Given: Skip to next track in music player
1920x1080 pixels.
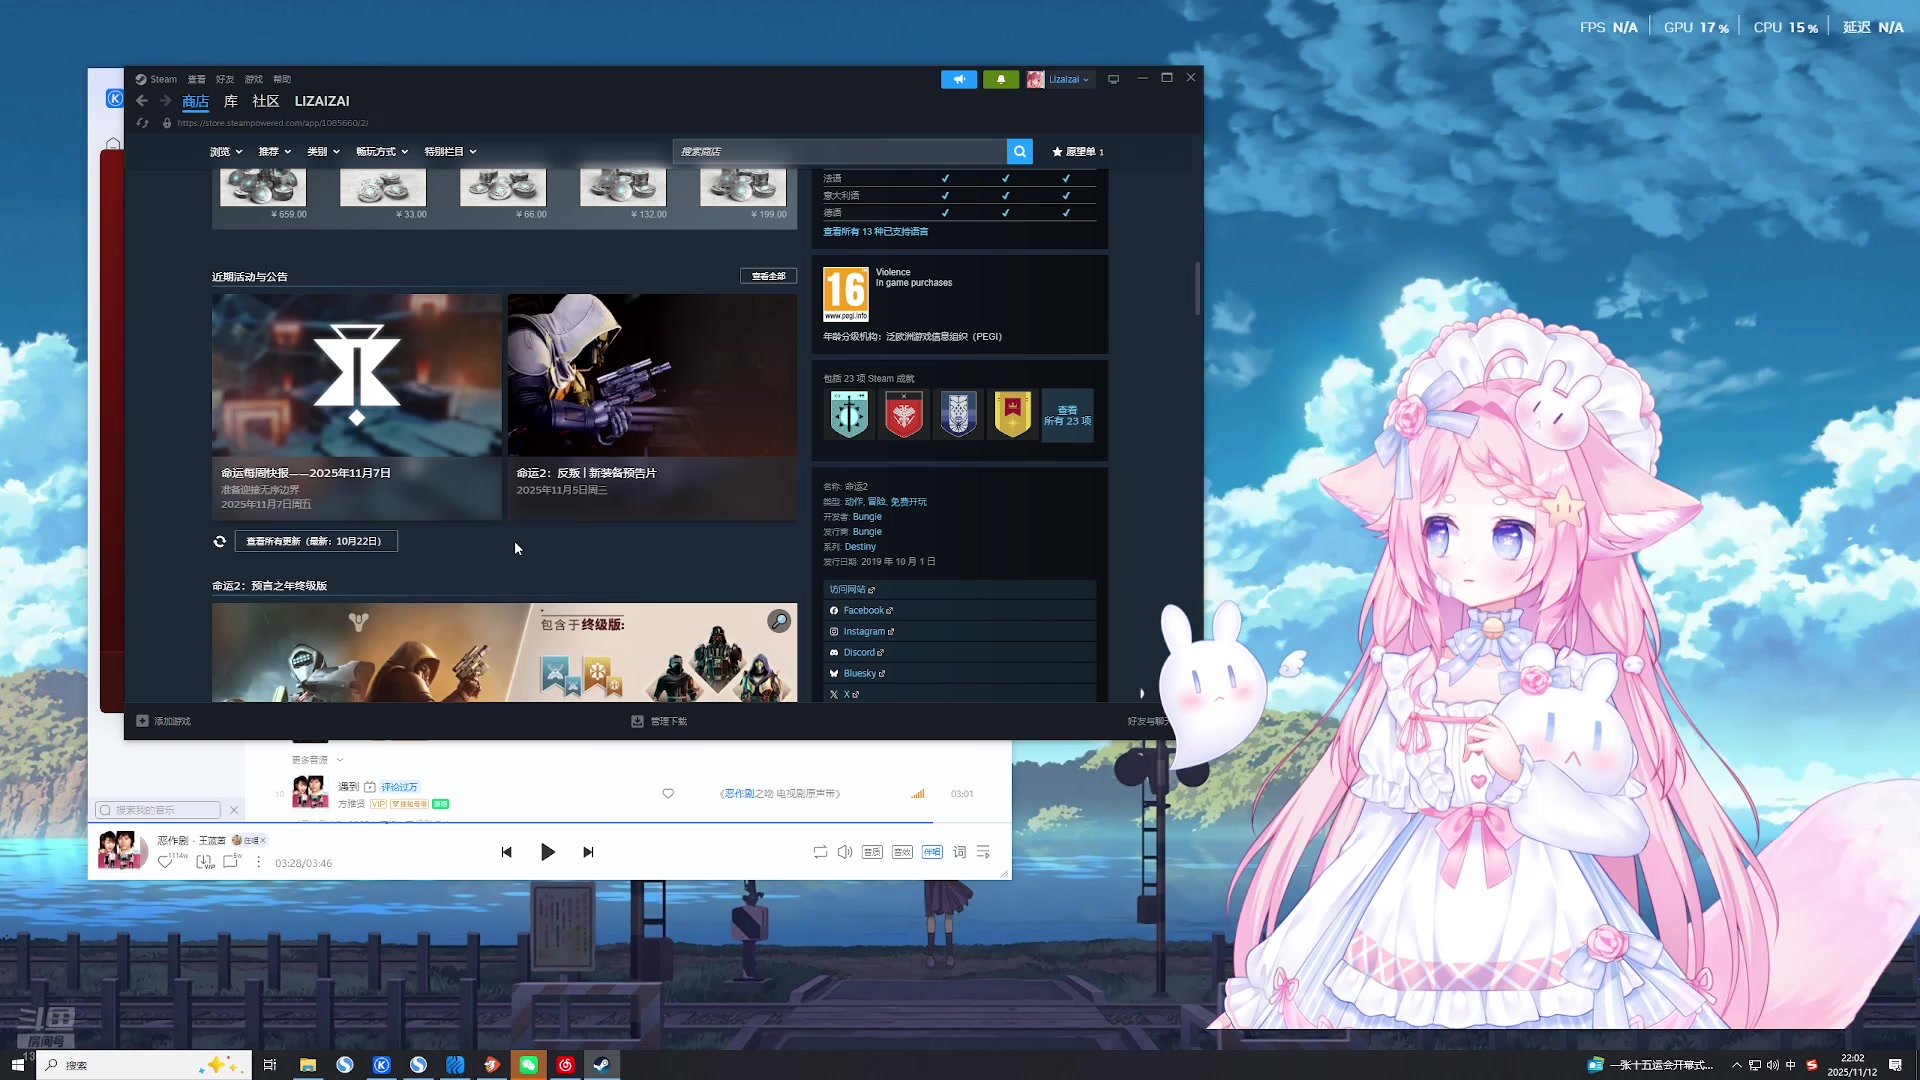Looking at the screenshot, I should point(588,852).
